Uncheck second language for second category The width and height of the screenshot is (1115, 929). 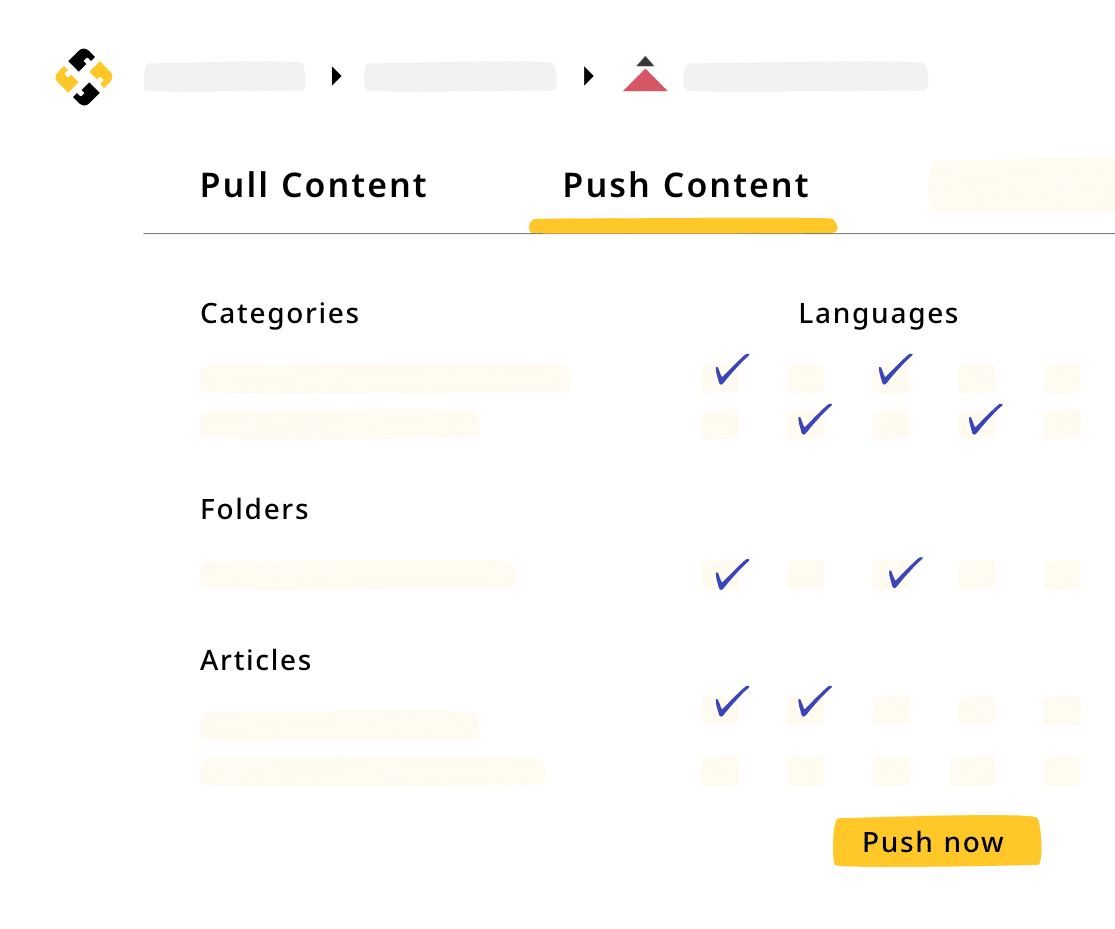(806, 424)
